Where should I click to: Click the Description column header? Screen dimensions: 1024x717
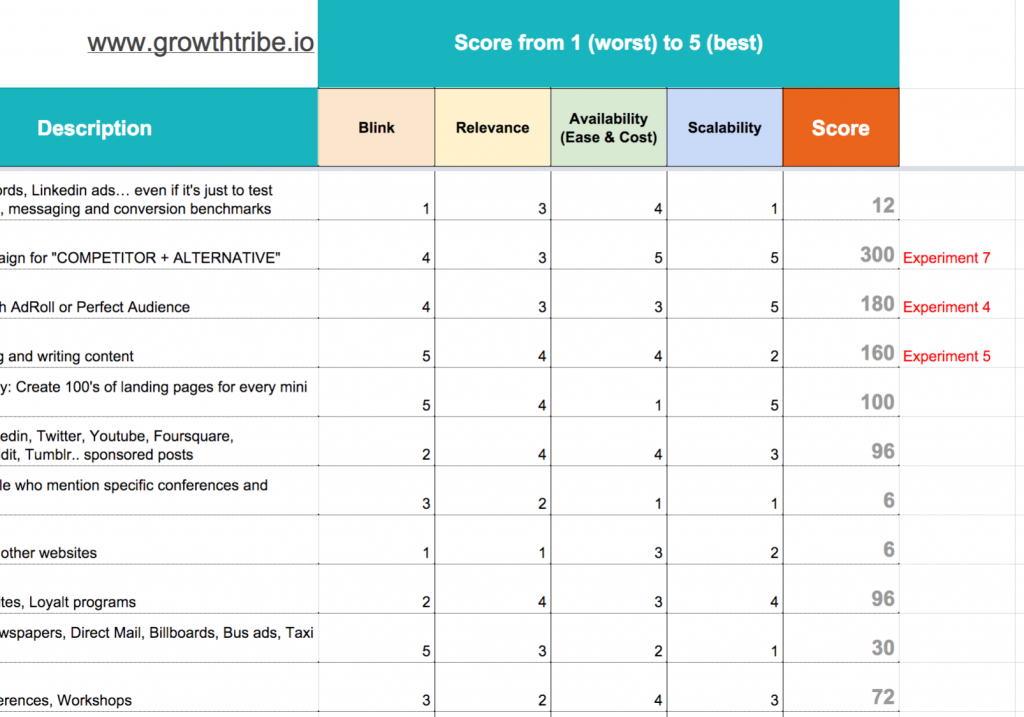[95, 128]
